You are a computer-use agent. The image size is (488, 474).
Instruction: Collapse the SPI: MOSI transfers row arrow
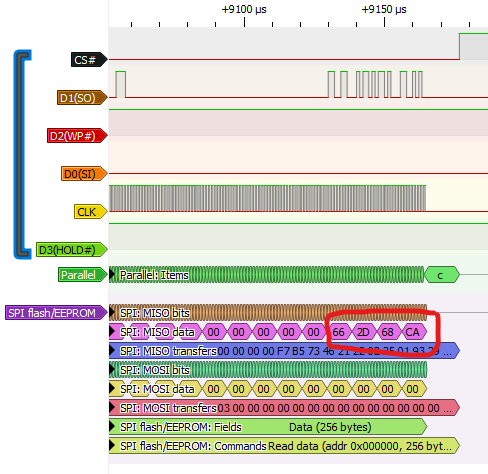tap(113, 408)
